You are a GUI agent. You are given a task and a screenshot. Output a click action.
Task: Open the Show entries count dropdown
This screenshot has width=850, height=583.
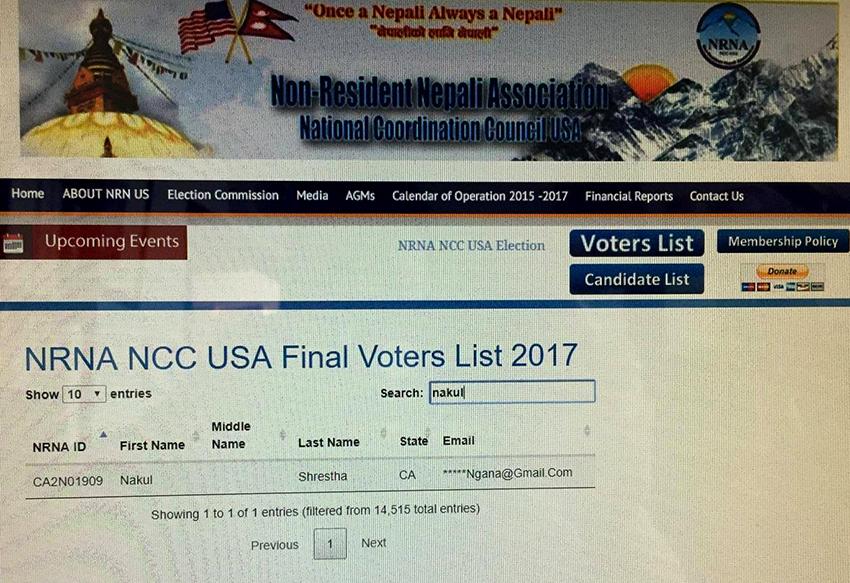(x=84, y=394)
